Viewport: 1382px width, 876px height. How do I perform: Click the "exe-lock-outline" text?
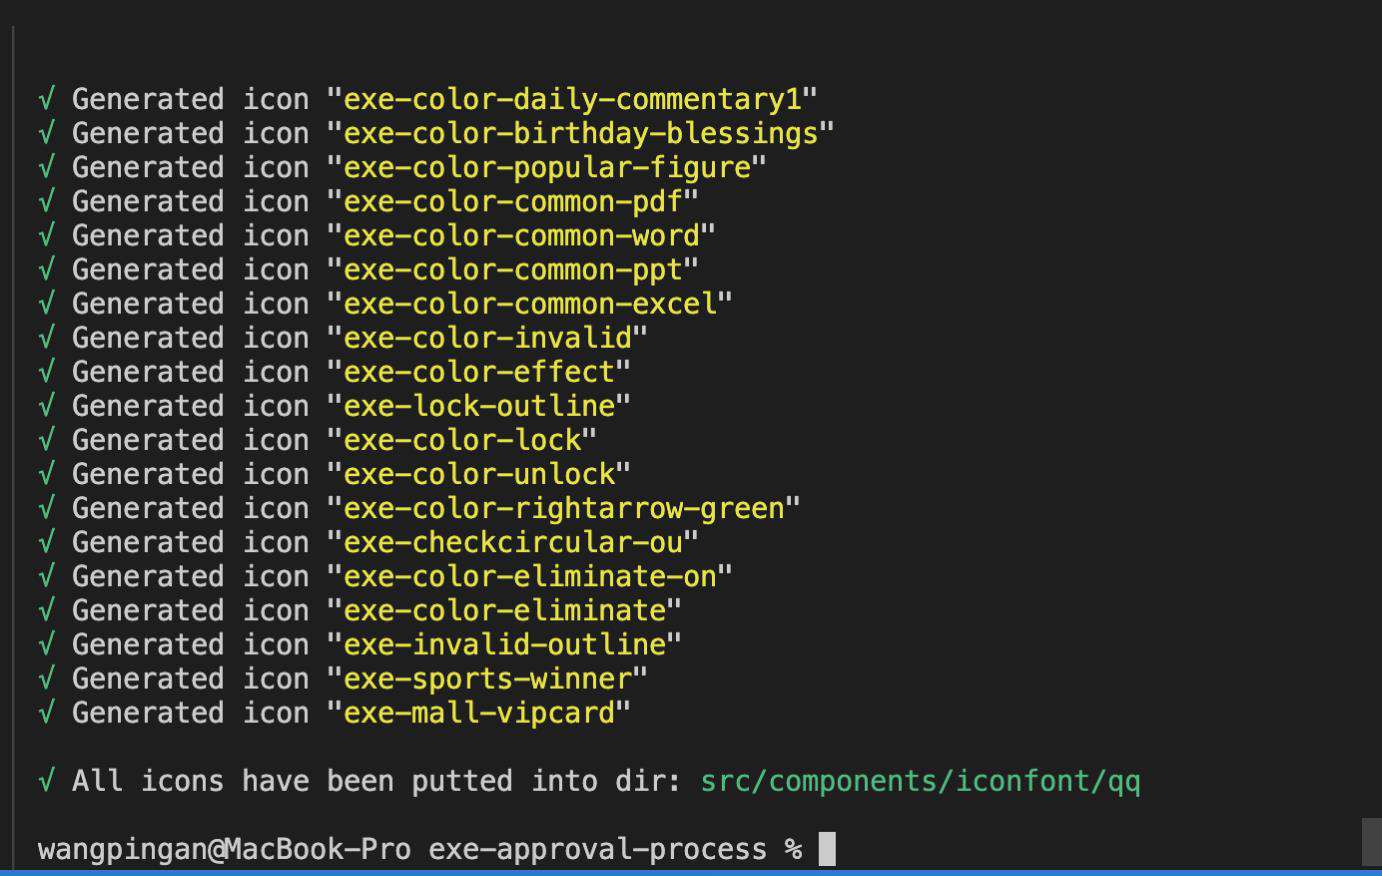click(479, 406)
